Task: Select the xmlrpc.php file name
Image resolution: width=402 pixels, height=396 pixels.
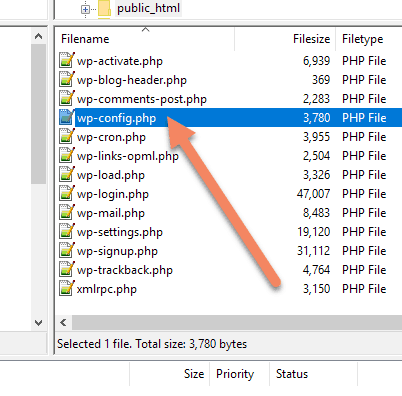Action: click(107, 289)
